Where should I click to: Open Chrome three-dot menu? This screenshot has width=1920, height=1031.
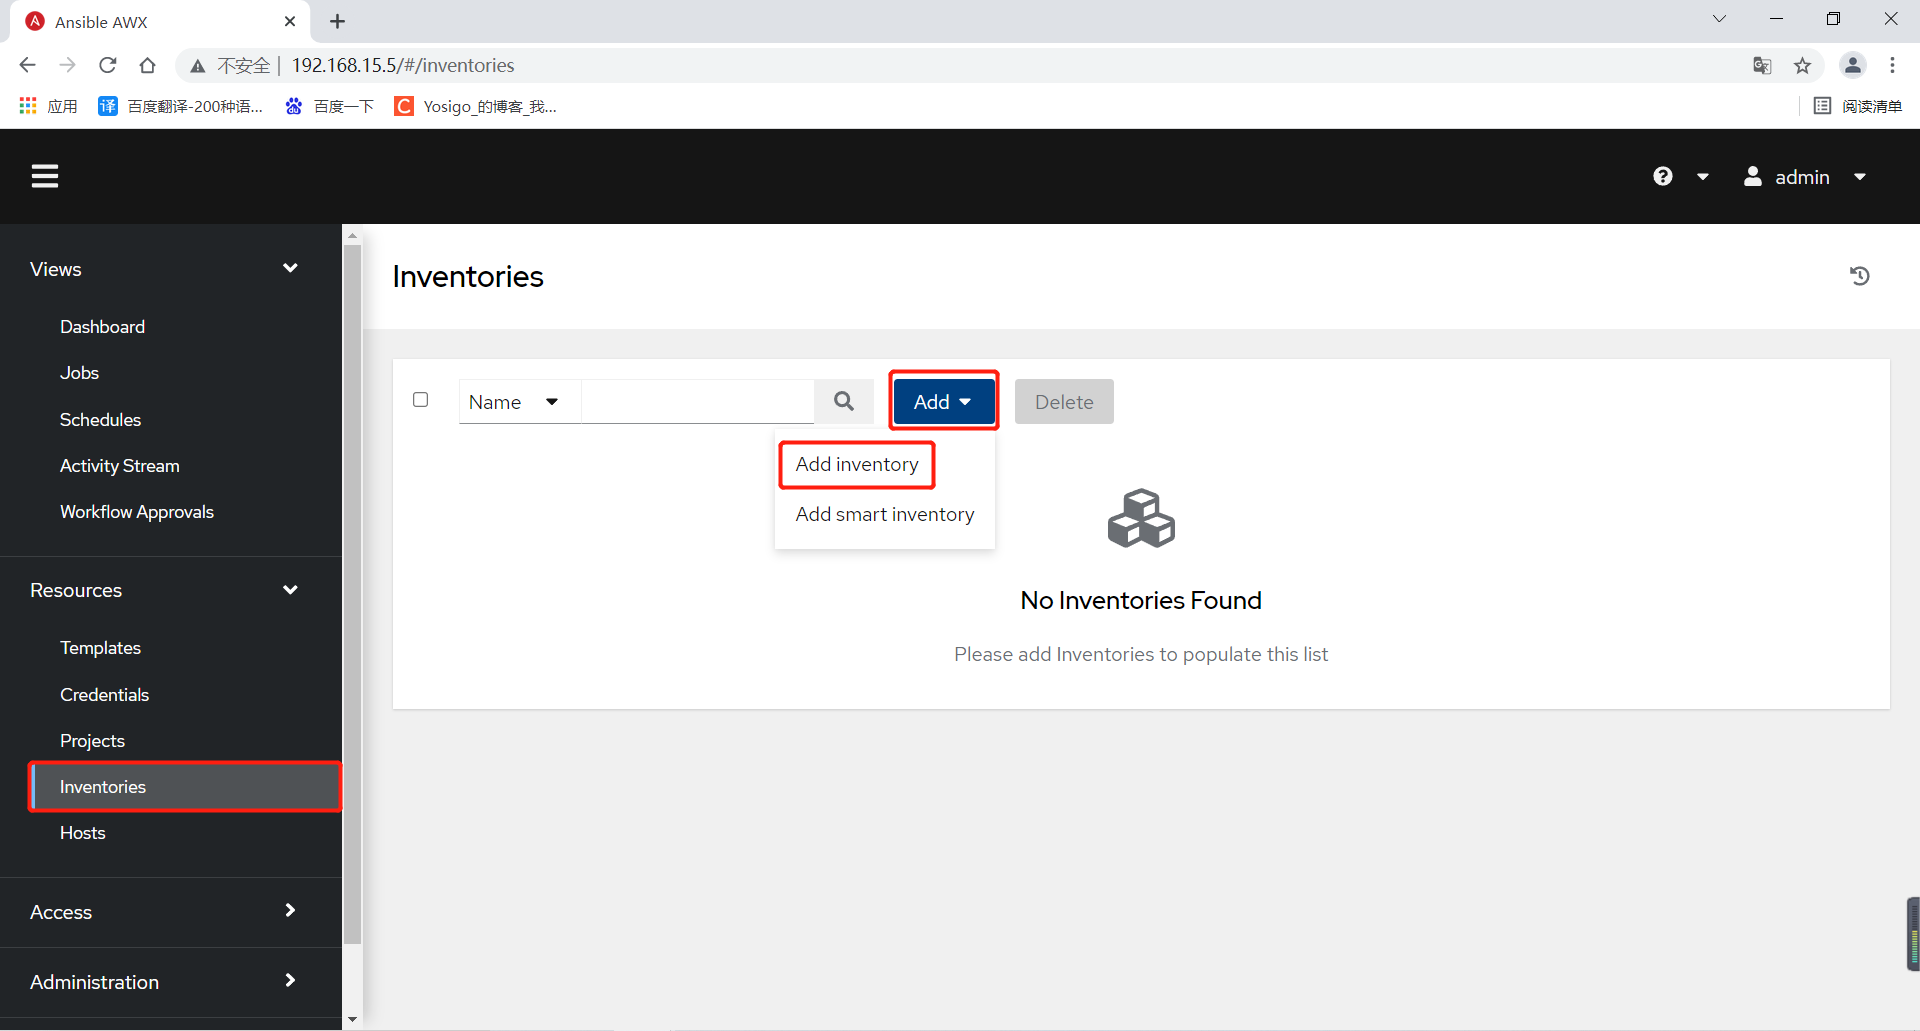(1892, 65)
